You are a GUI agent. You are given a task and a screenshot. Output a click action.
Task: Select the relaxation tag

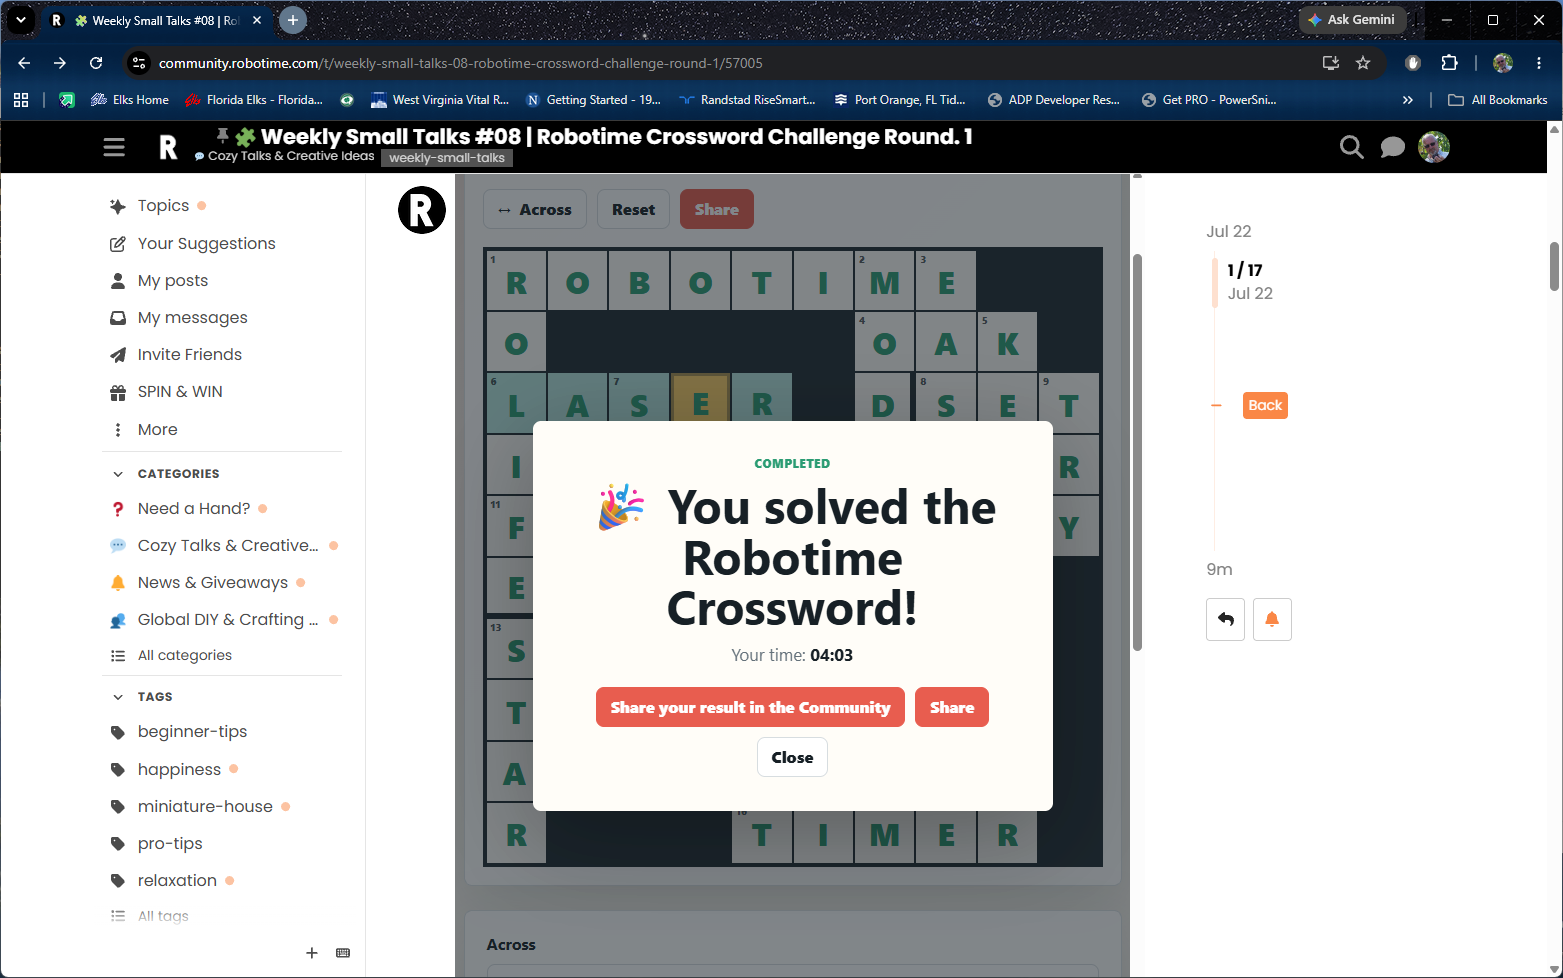[177, 881]
